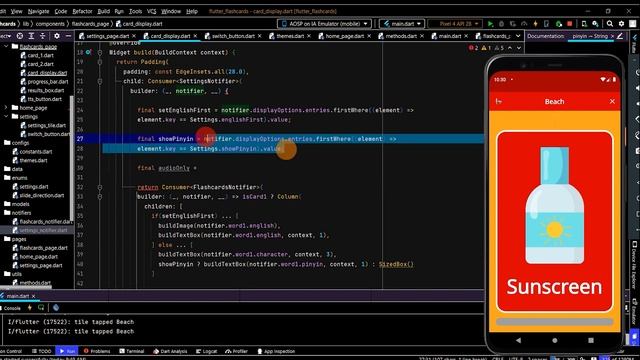Open Search Everywhere magnifier icon
This screenshot has height=360, width=640.
click(x=610, y=24)
